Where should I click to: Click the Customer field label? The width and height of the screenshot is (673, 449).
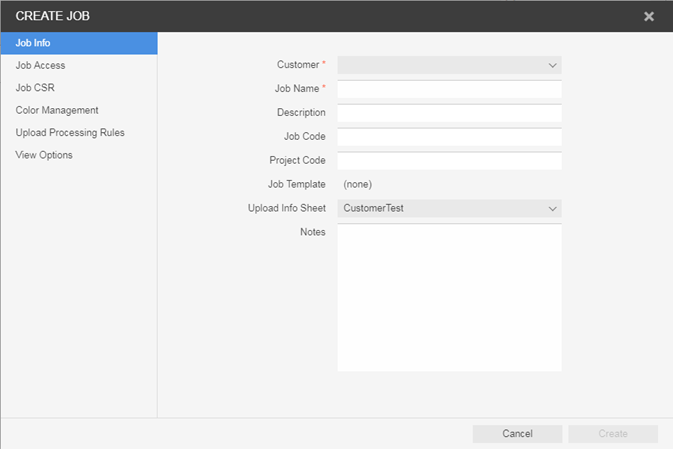(298, 65)
